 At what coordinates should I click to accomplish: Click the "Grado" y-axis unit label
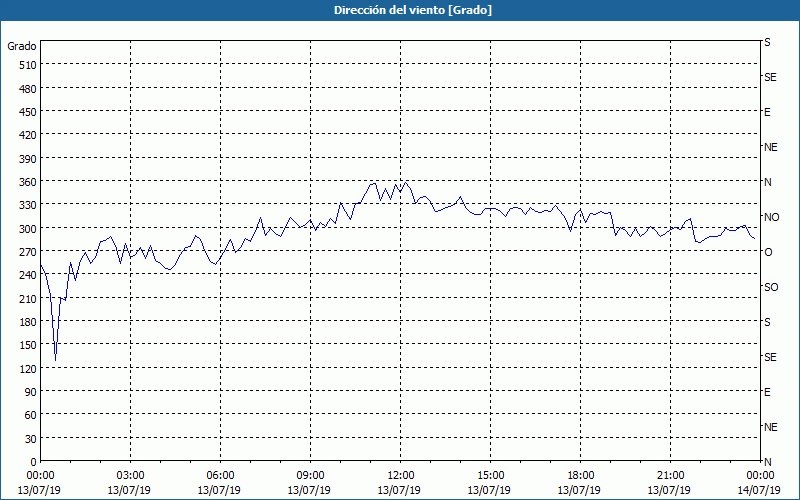pyautogui.click(x=22, y=46)
